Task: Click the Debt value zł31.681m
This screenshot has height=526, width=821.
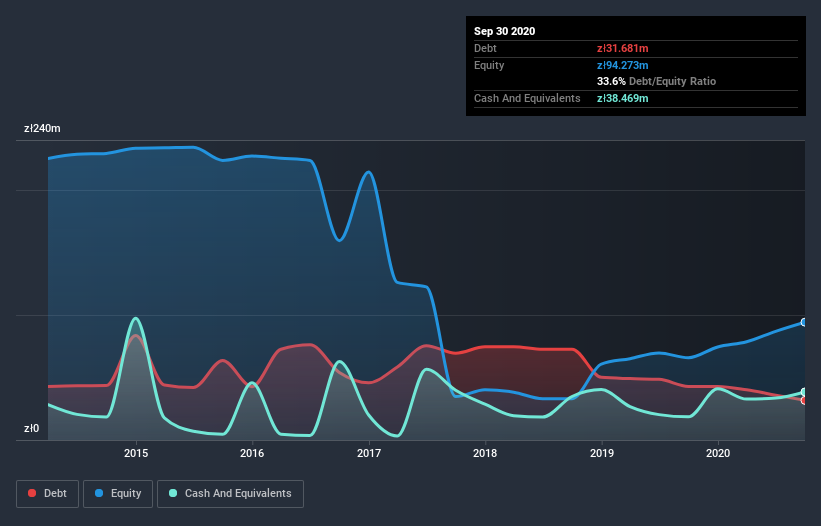Action: tap(623, 48)
